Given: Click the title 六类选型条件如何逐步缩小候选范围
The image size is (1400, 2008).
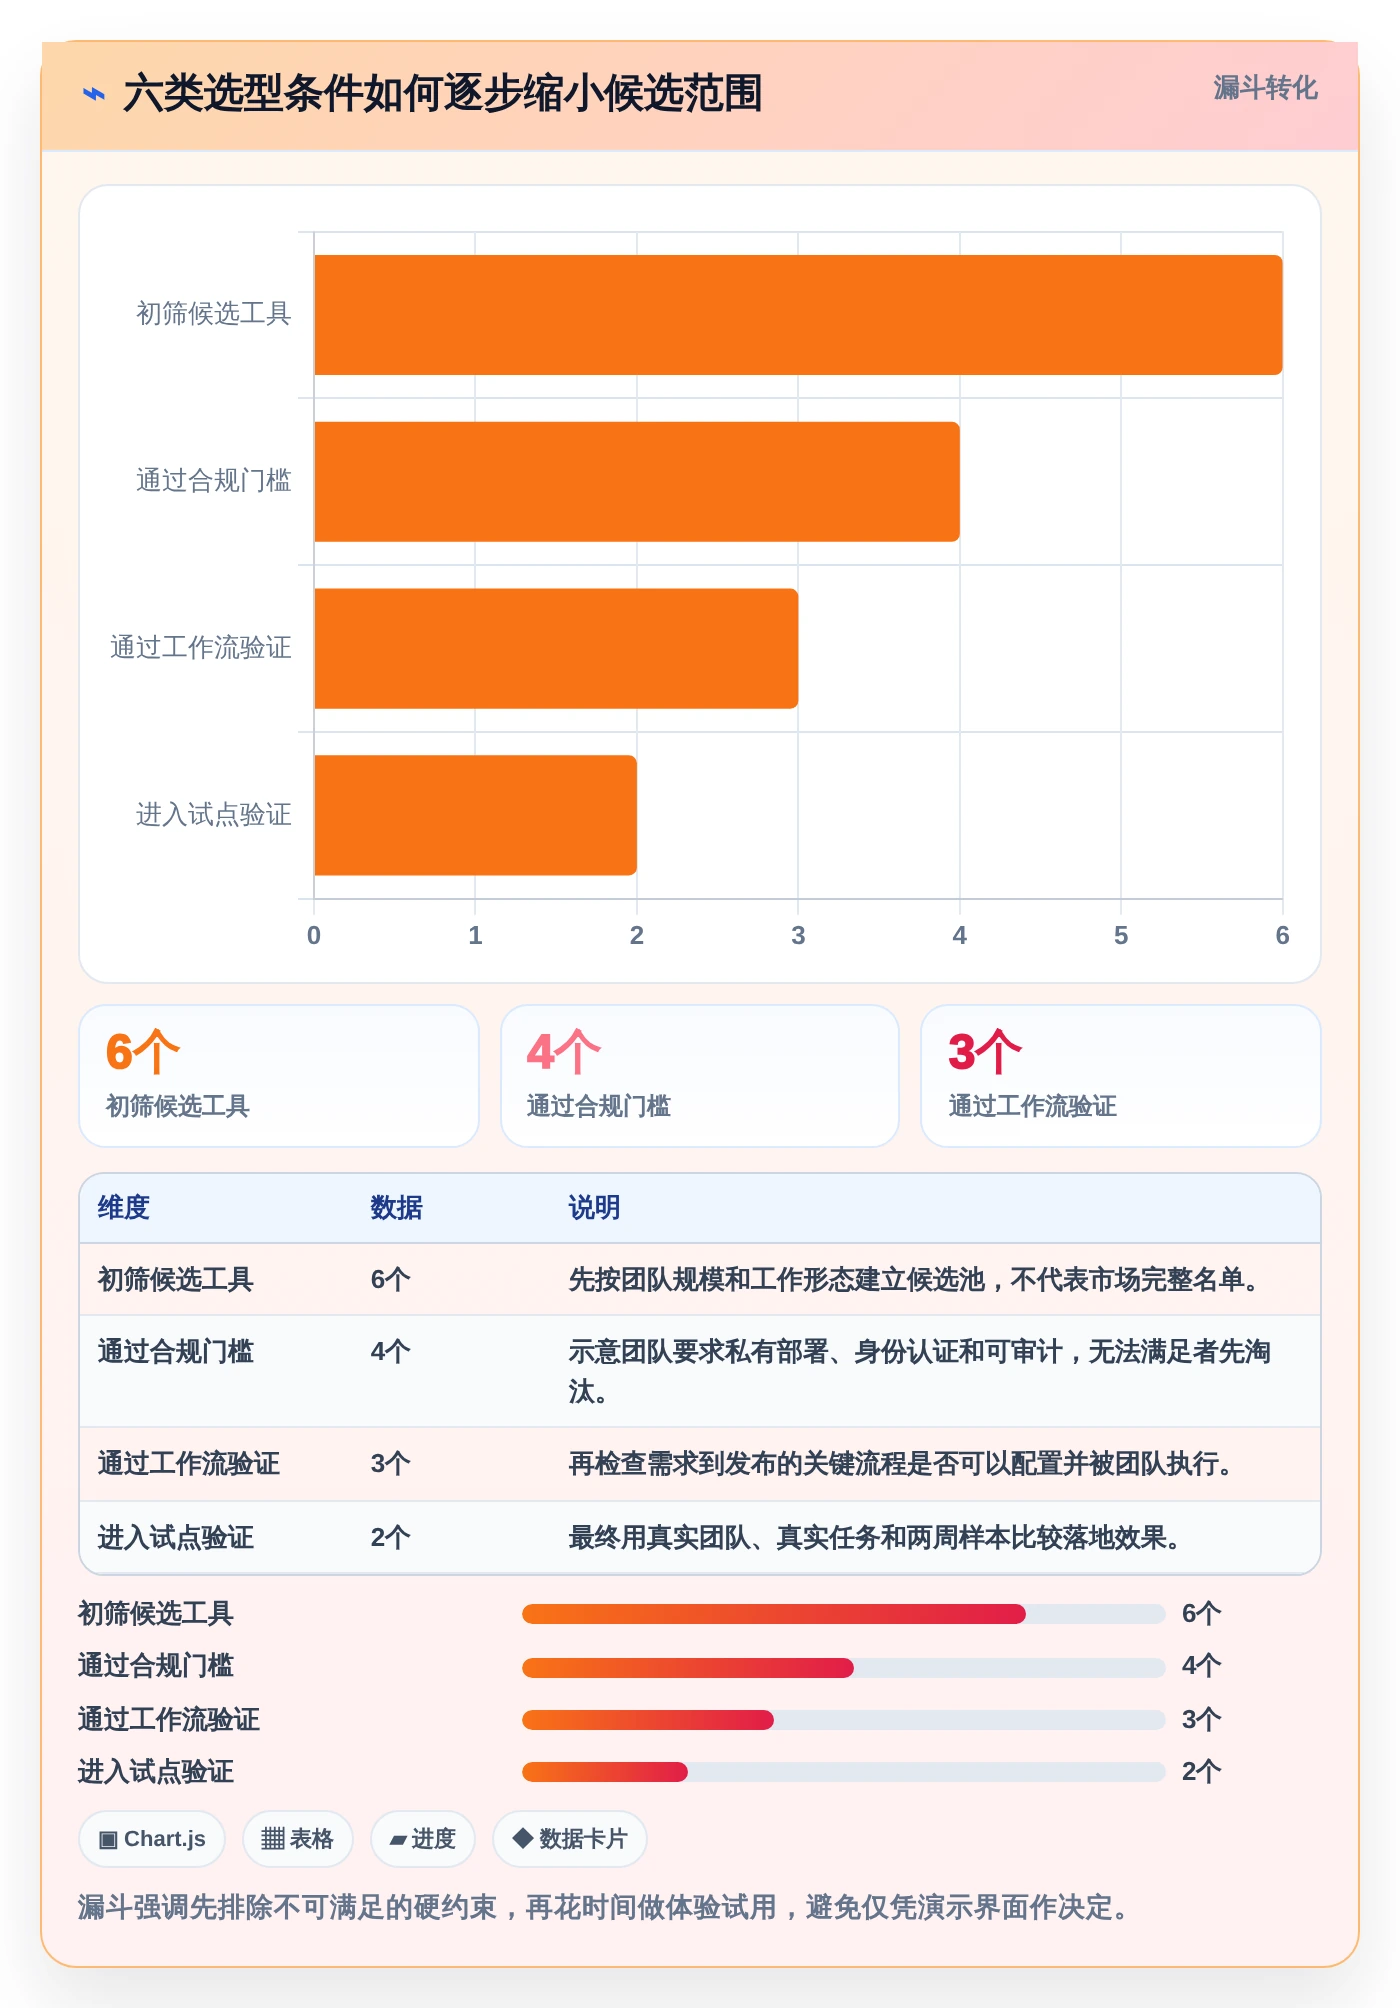Looking at the screenshot, I should pyautogui.click(x=442, y=94).
